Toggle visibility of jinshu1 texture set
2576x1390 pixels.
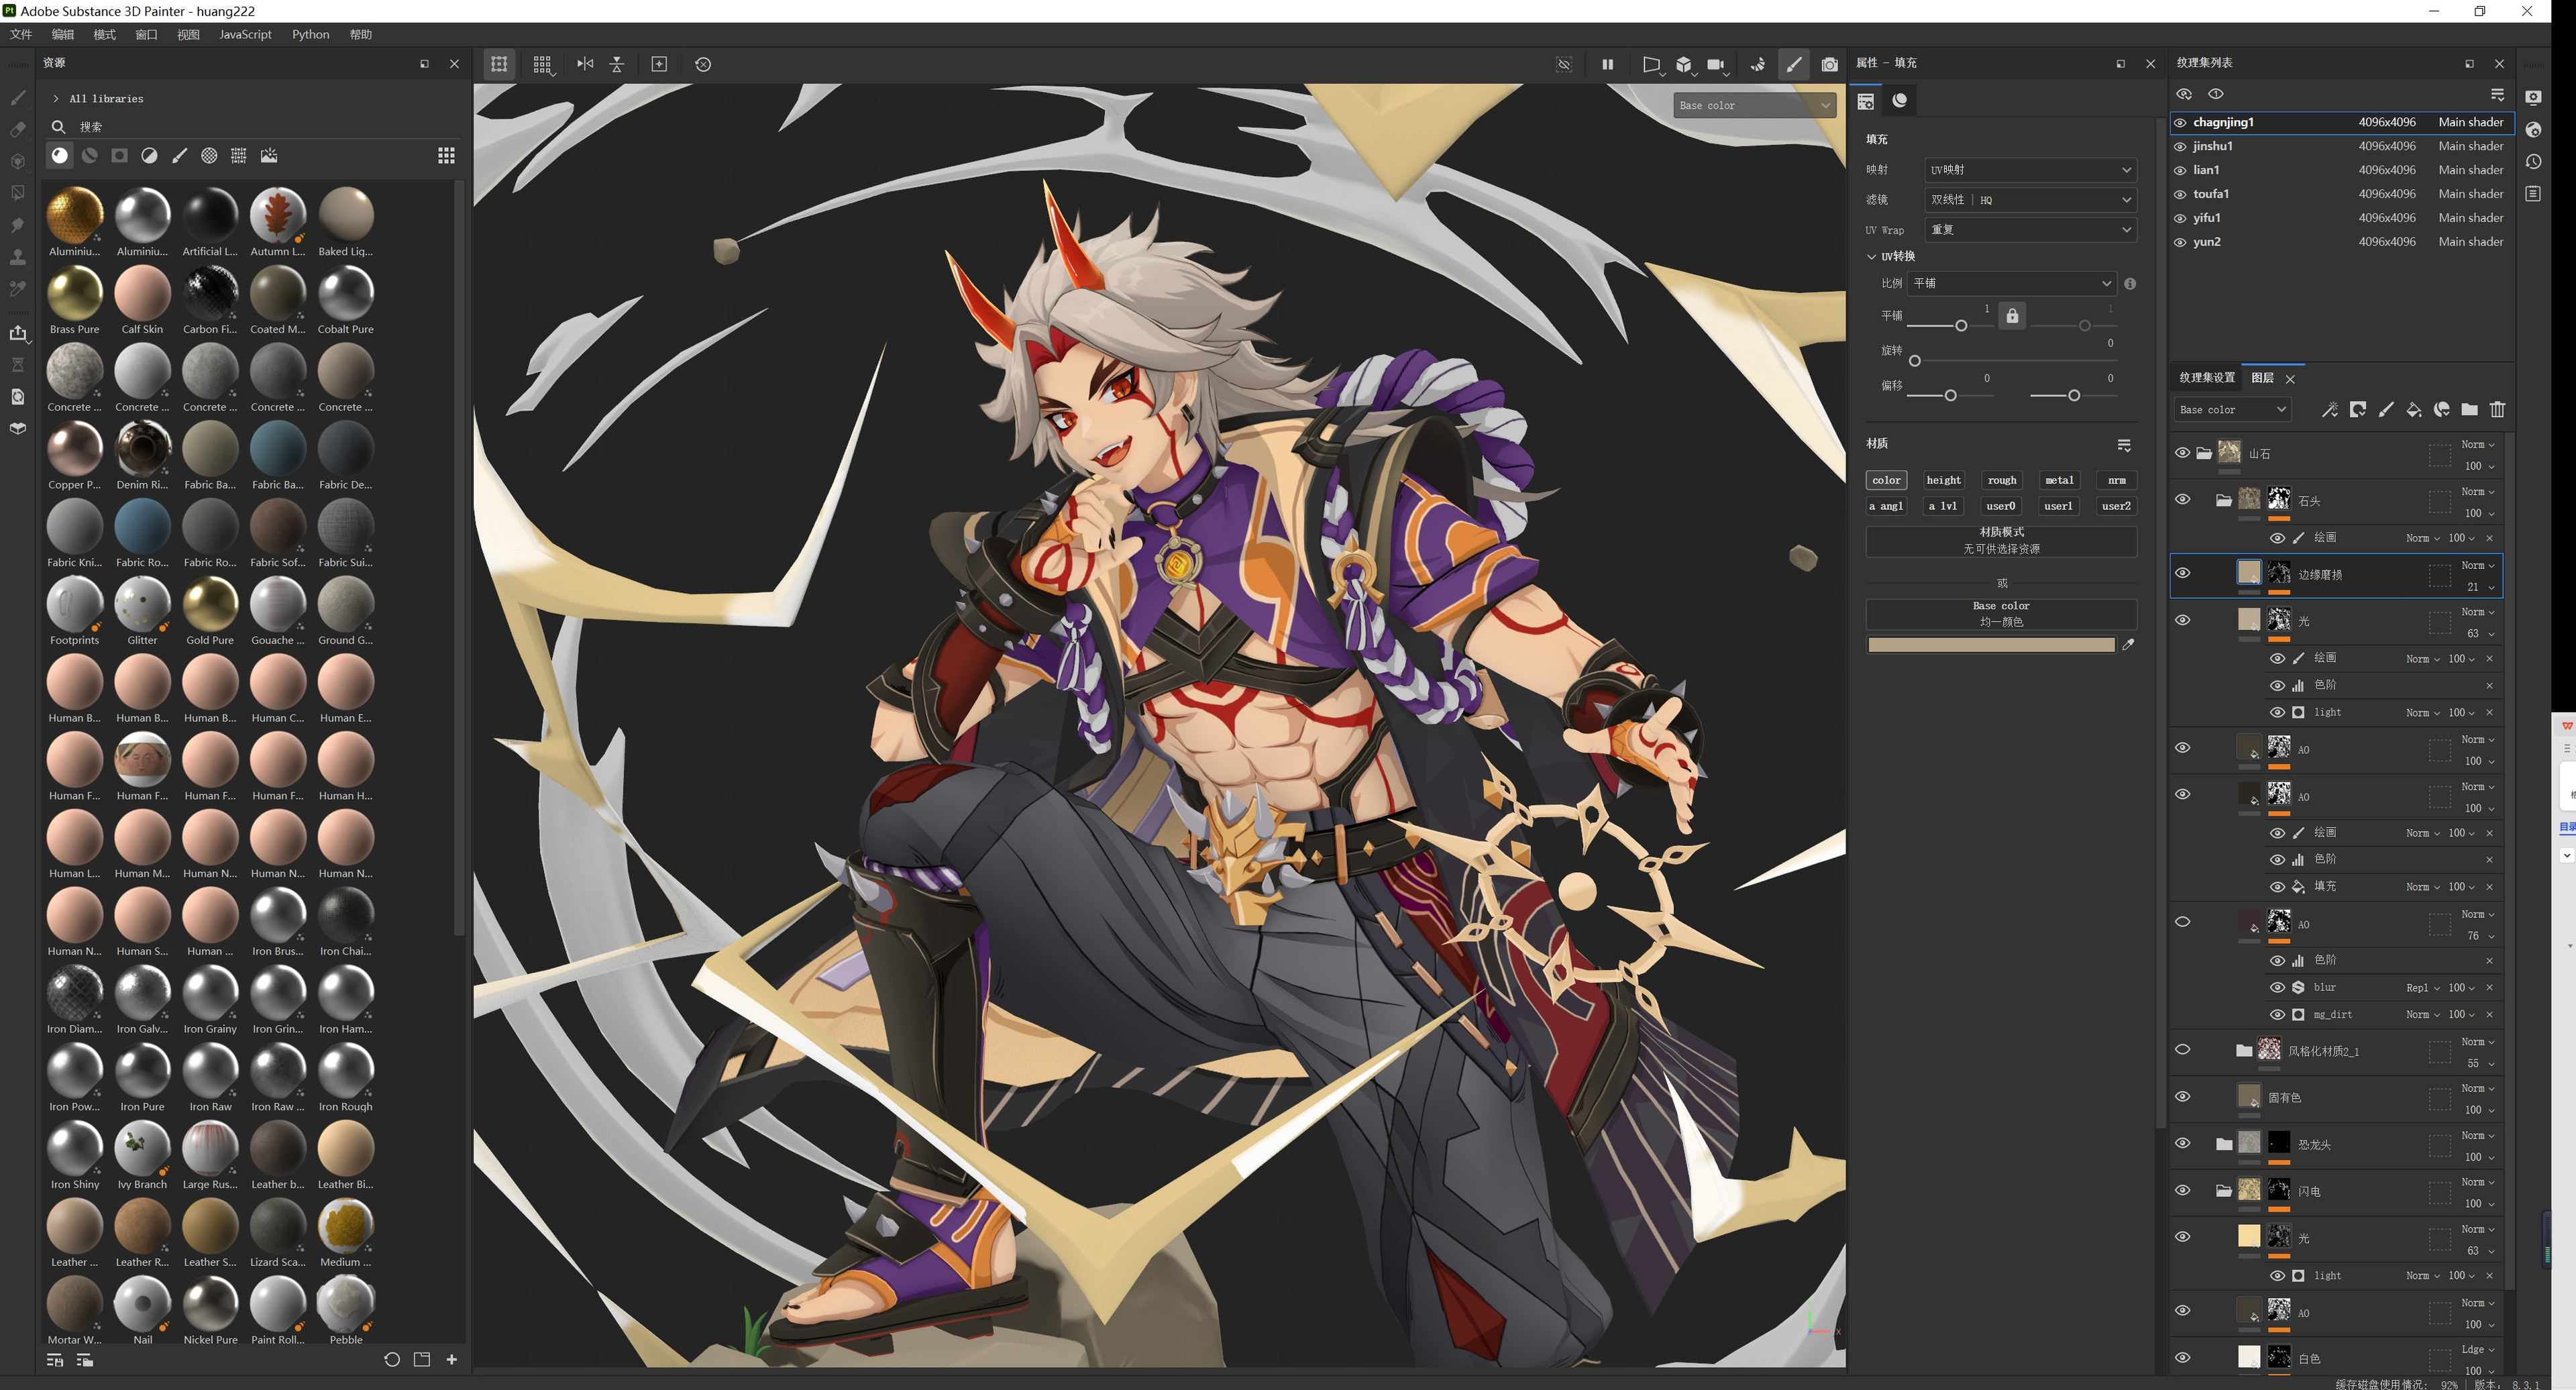(x=2180, y=146)
